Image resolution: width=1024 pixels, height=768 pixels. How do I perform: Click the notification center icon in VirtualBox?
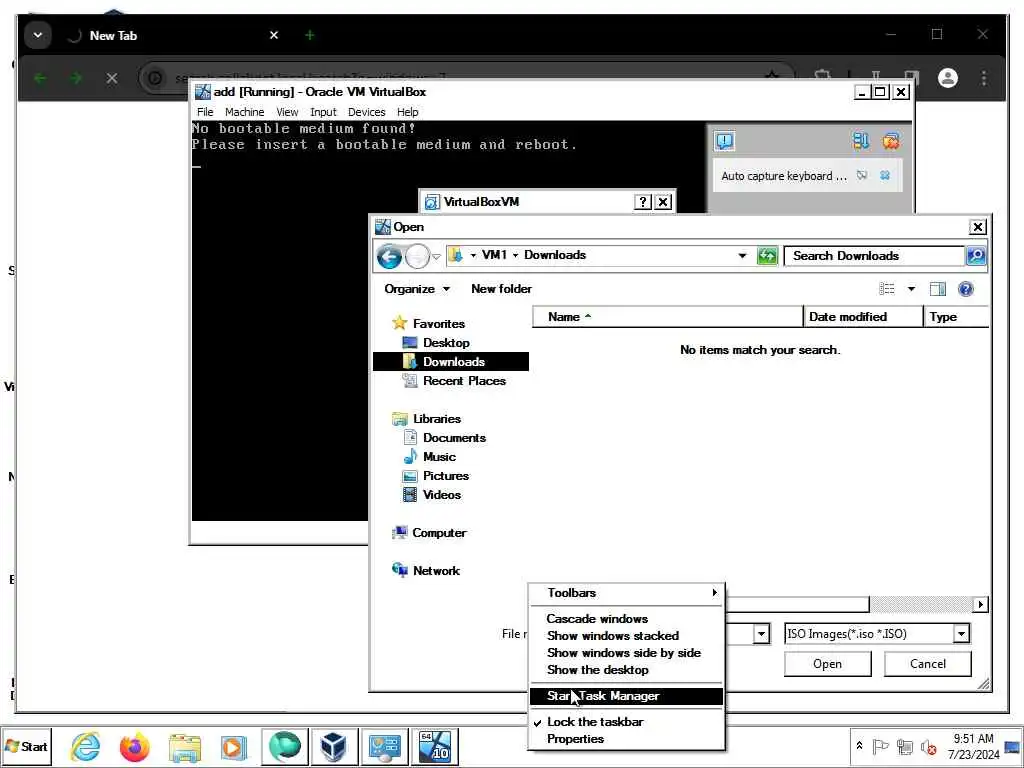point(724,141)
